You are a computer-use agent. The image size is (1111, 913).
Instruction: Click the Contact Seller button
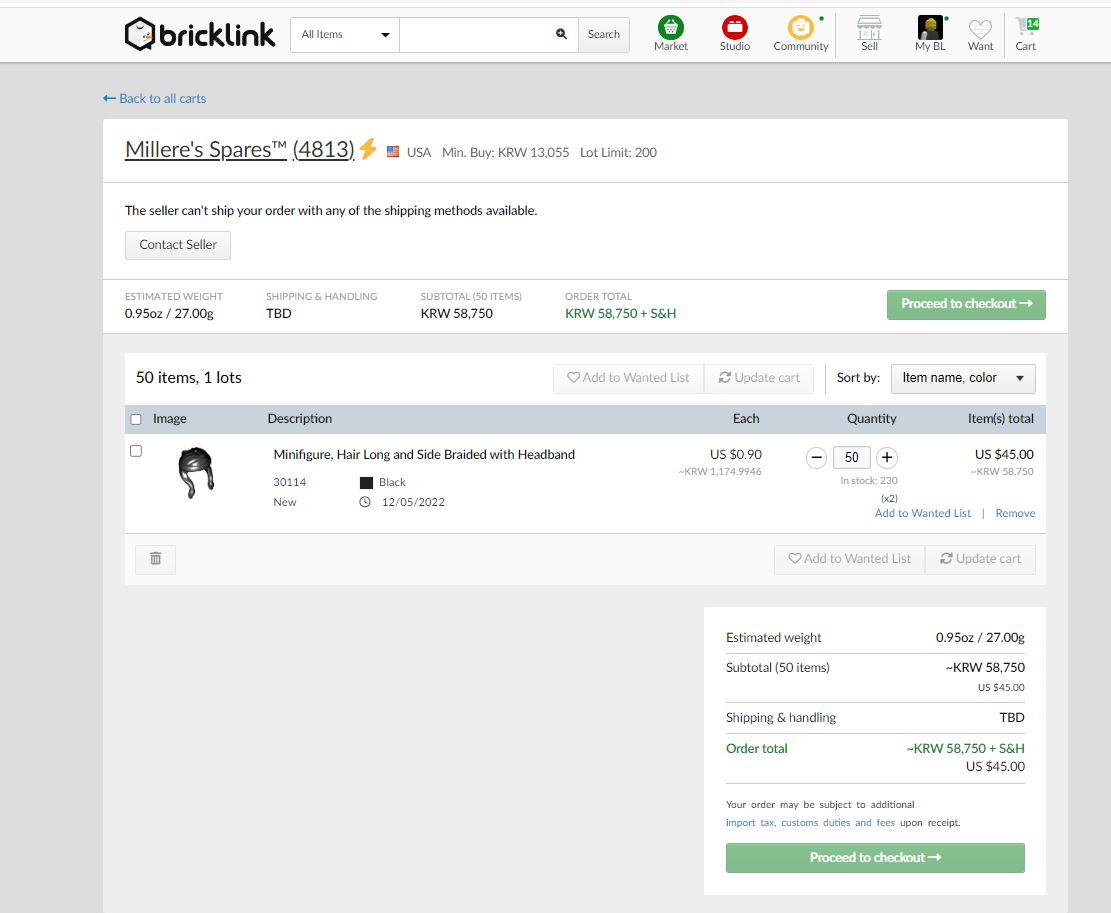[x=178, y=245]
